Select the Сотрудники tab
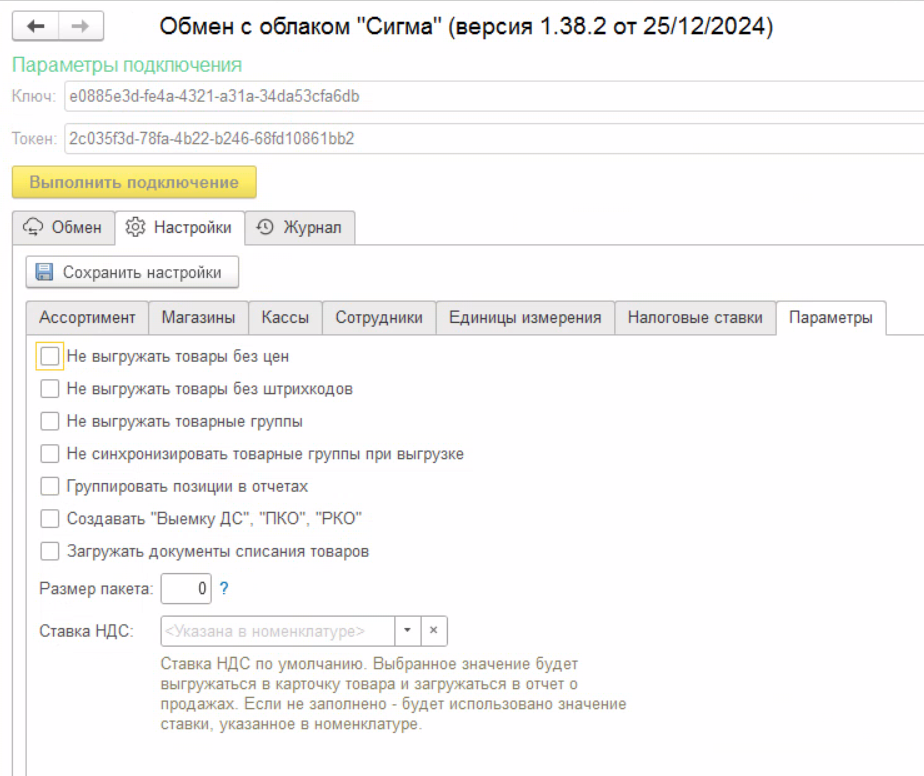 coord(379,318)
